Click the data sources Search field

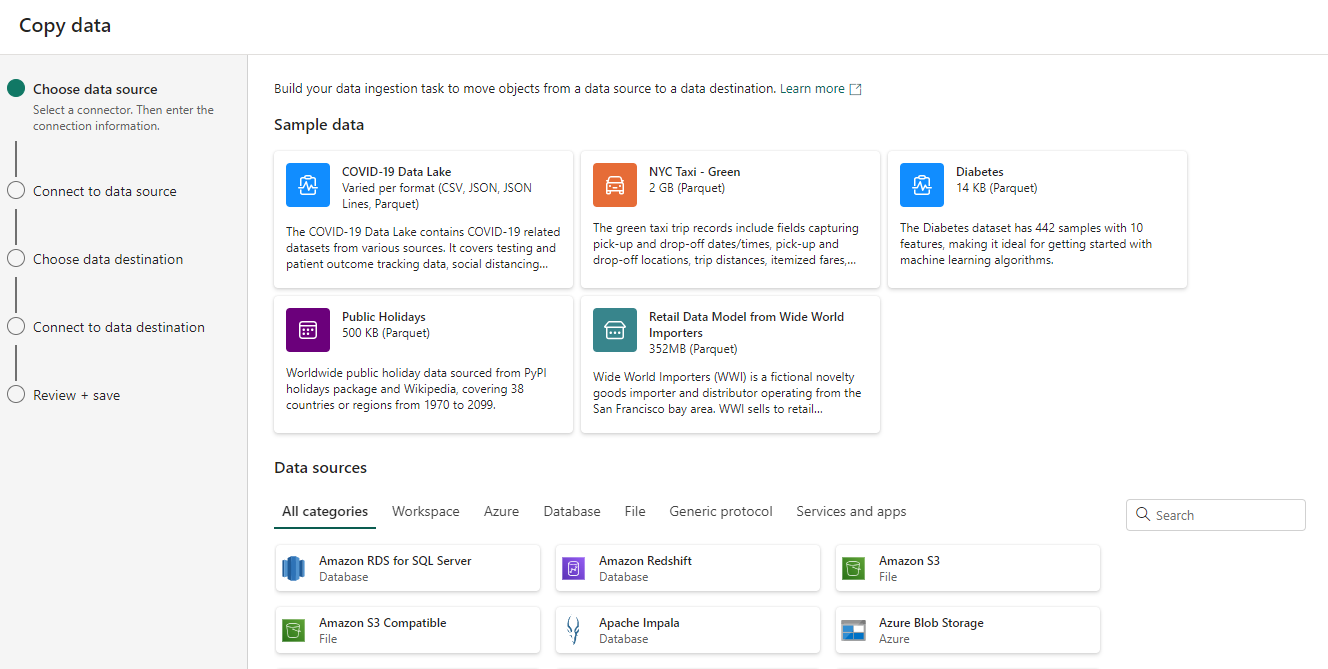(1225, 515)
